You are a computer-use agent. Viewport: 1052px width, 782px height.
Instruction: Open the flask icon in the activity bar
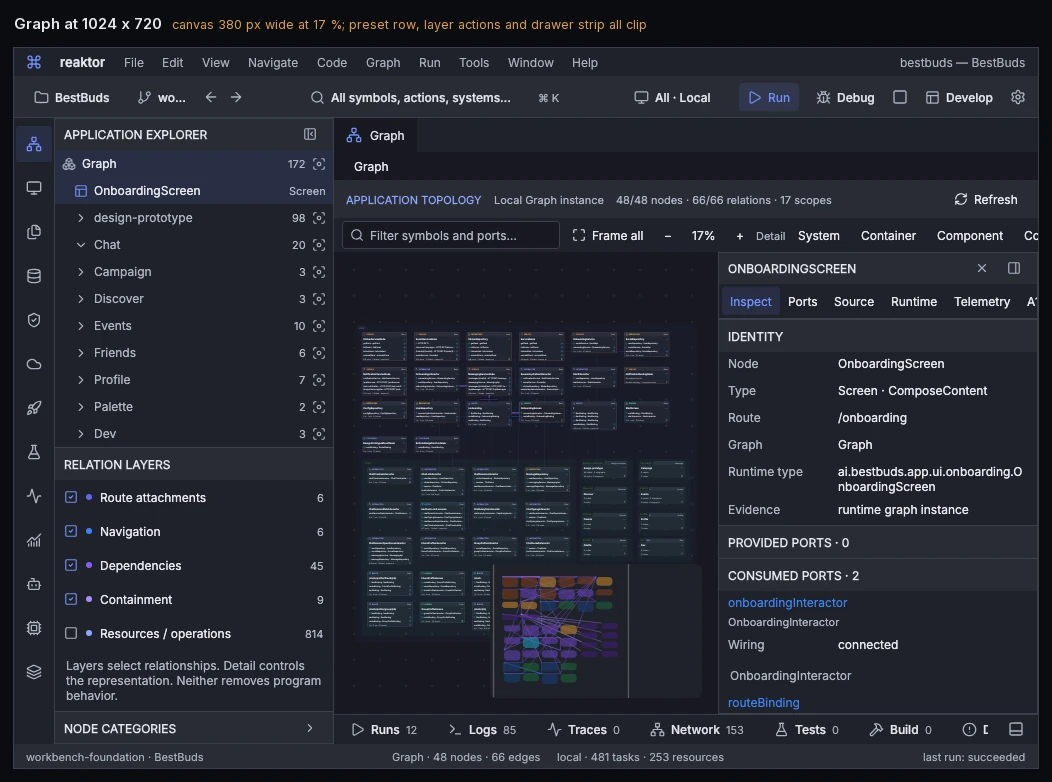click(x=34, y=452)
